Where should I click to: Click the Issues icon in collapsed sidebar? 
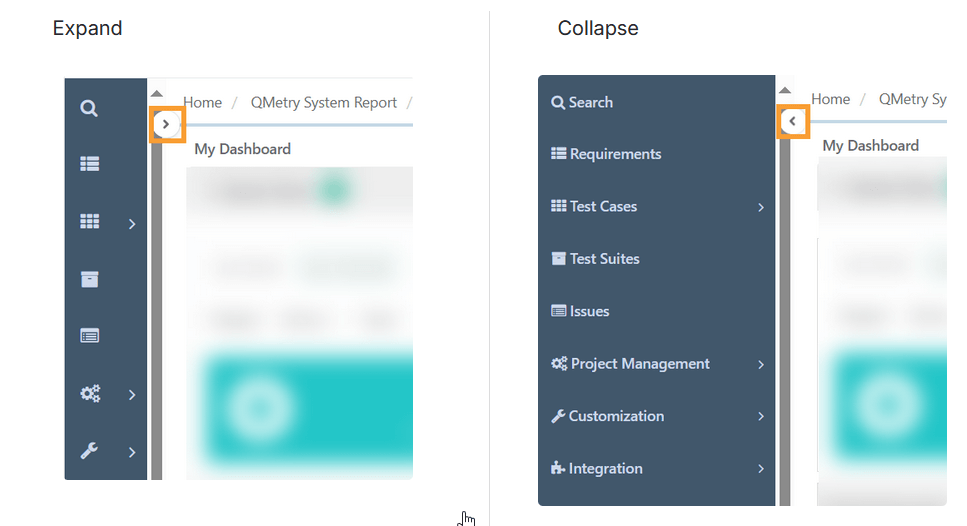(x=89, y=336)
